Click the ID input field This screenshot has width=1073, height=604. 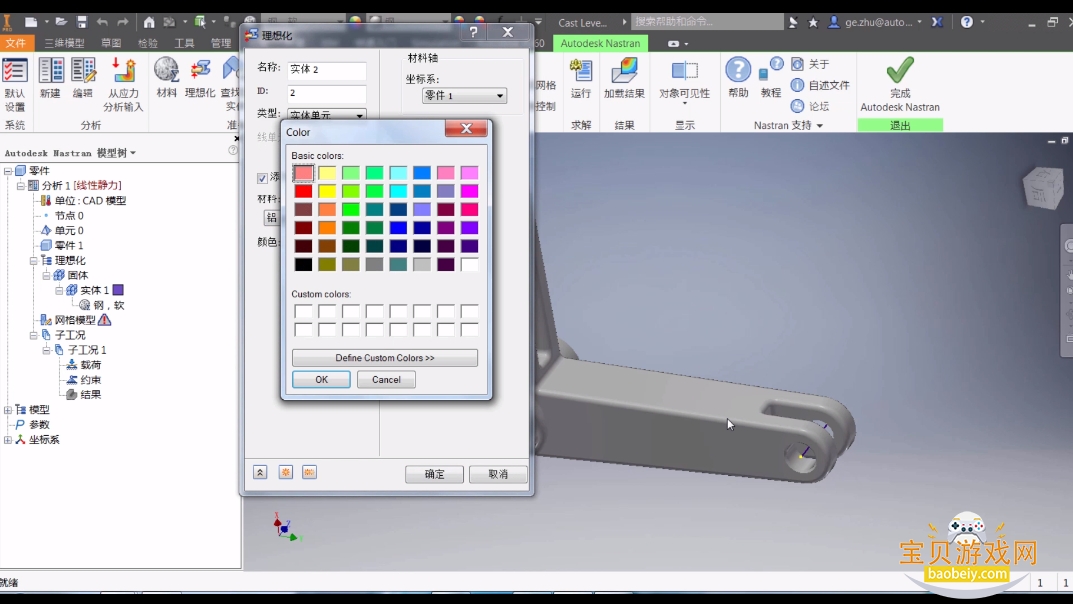pyautogui.click(x=326, y=93)
